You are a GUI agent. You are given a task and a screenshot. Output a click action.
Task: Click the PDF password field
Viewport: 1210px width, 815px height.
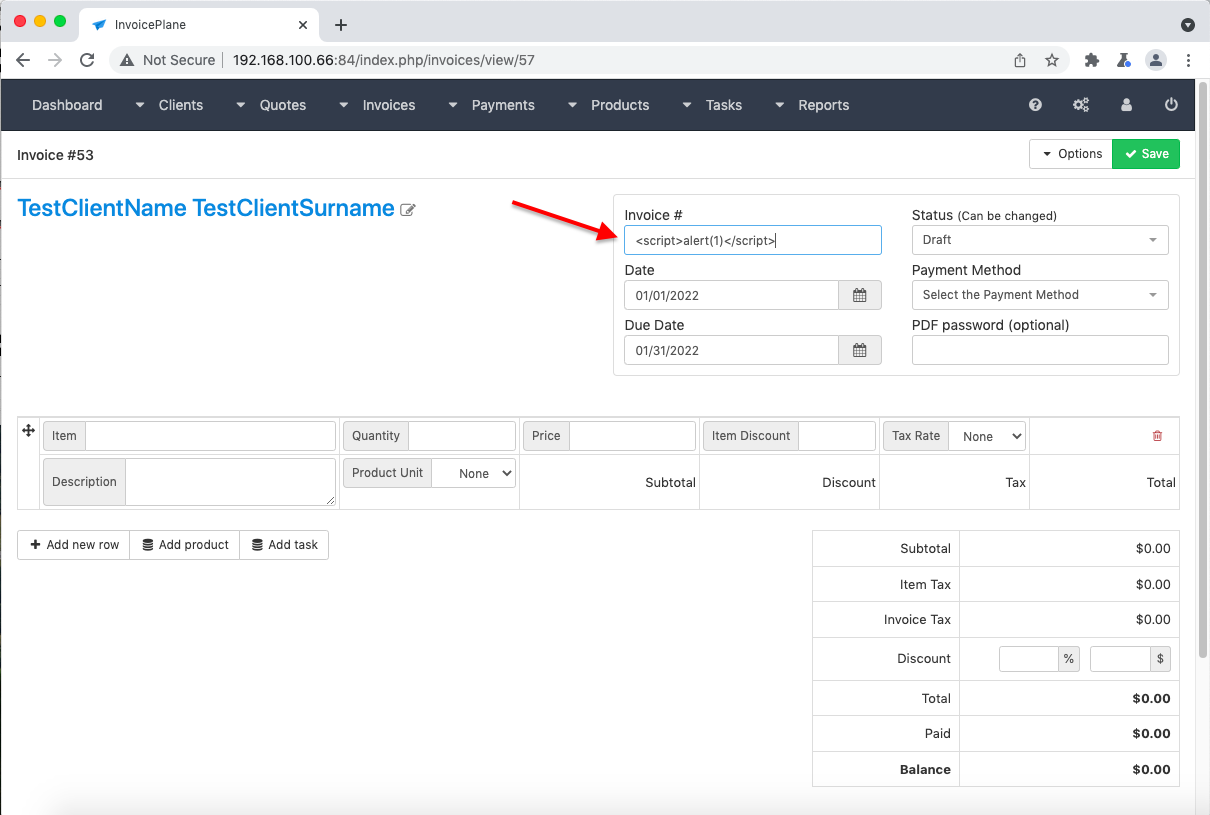click(1040, 350)
